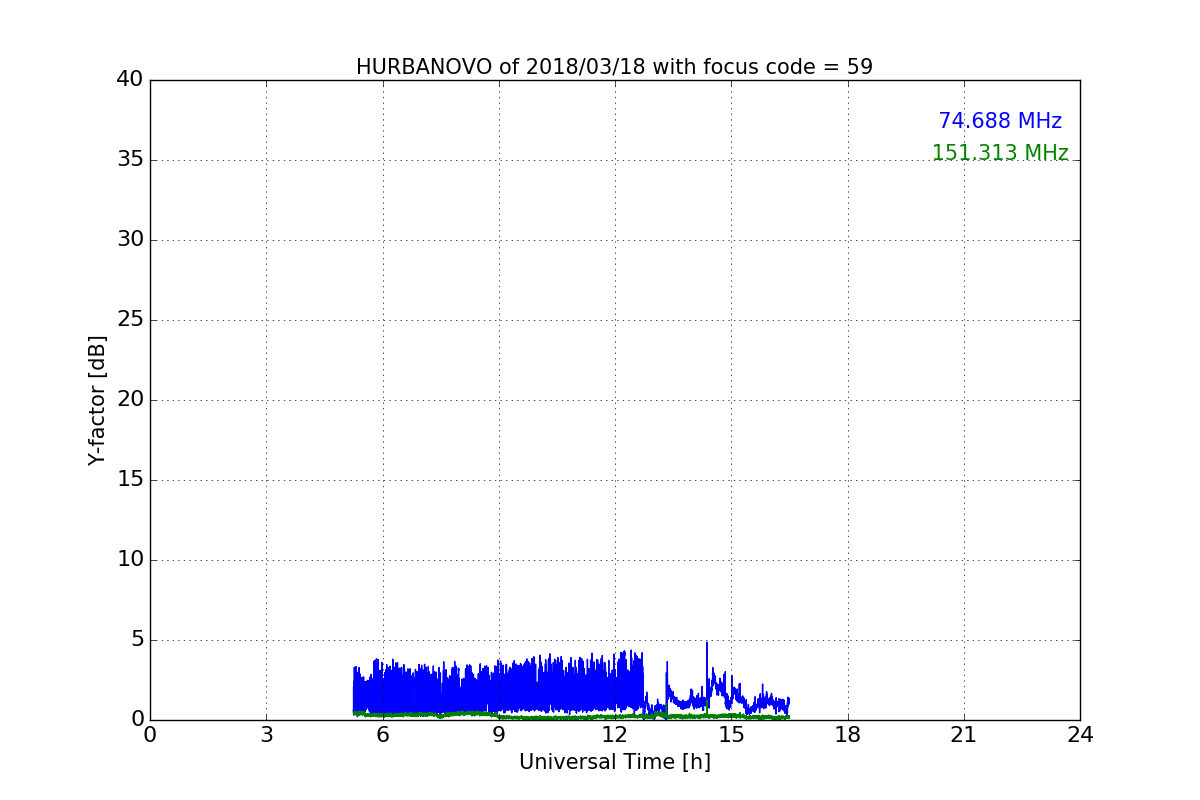The height and width of the screenshot is (800, 1200).
Task: Click y-axis tick label 40
Action: pyautogui.click(x=130, y=79)
